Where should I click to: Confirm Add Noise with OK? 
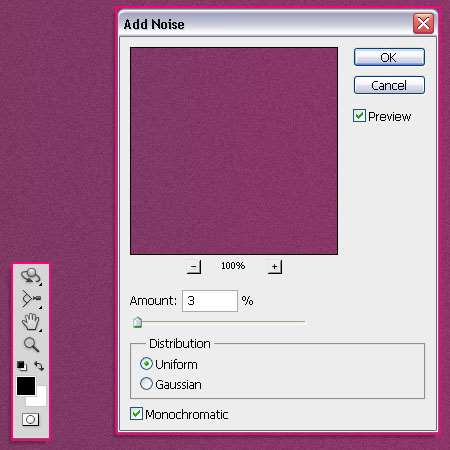(389, 57)
